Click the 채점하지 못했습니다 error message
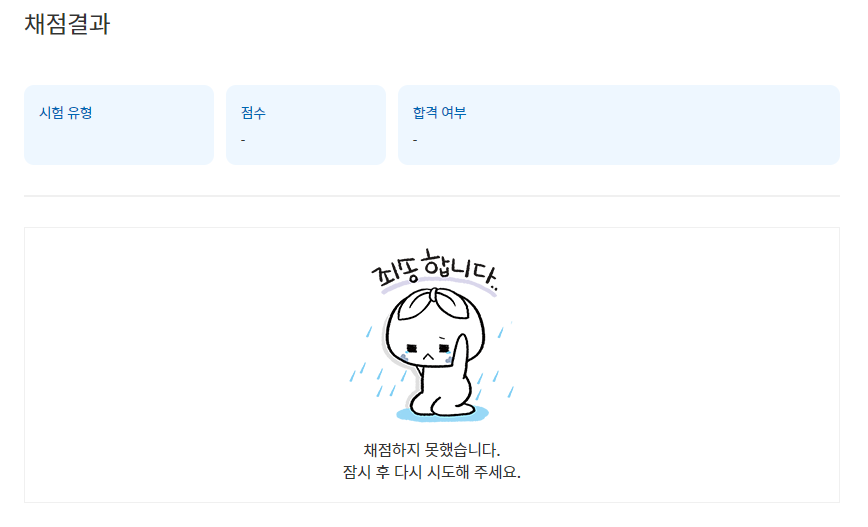Viewport: 868px width, 527px height. [x=432, y=450]
